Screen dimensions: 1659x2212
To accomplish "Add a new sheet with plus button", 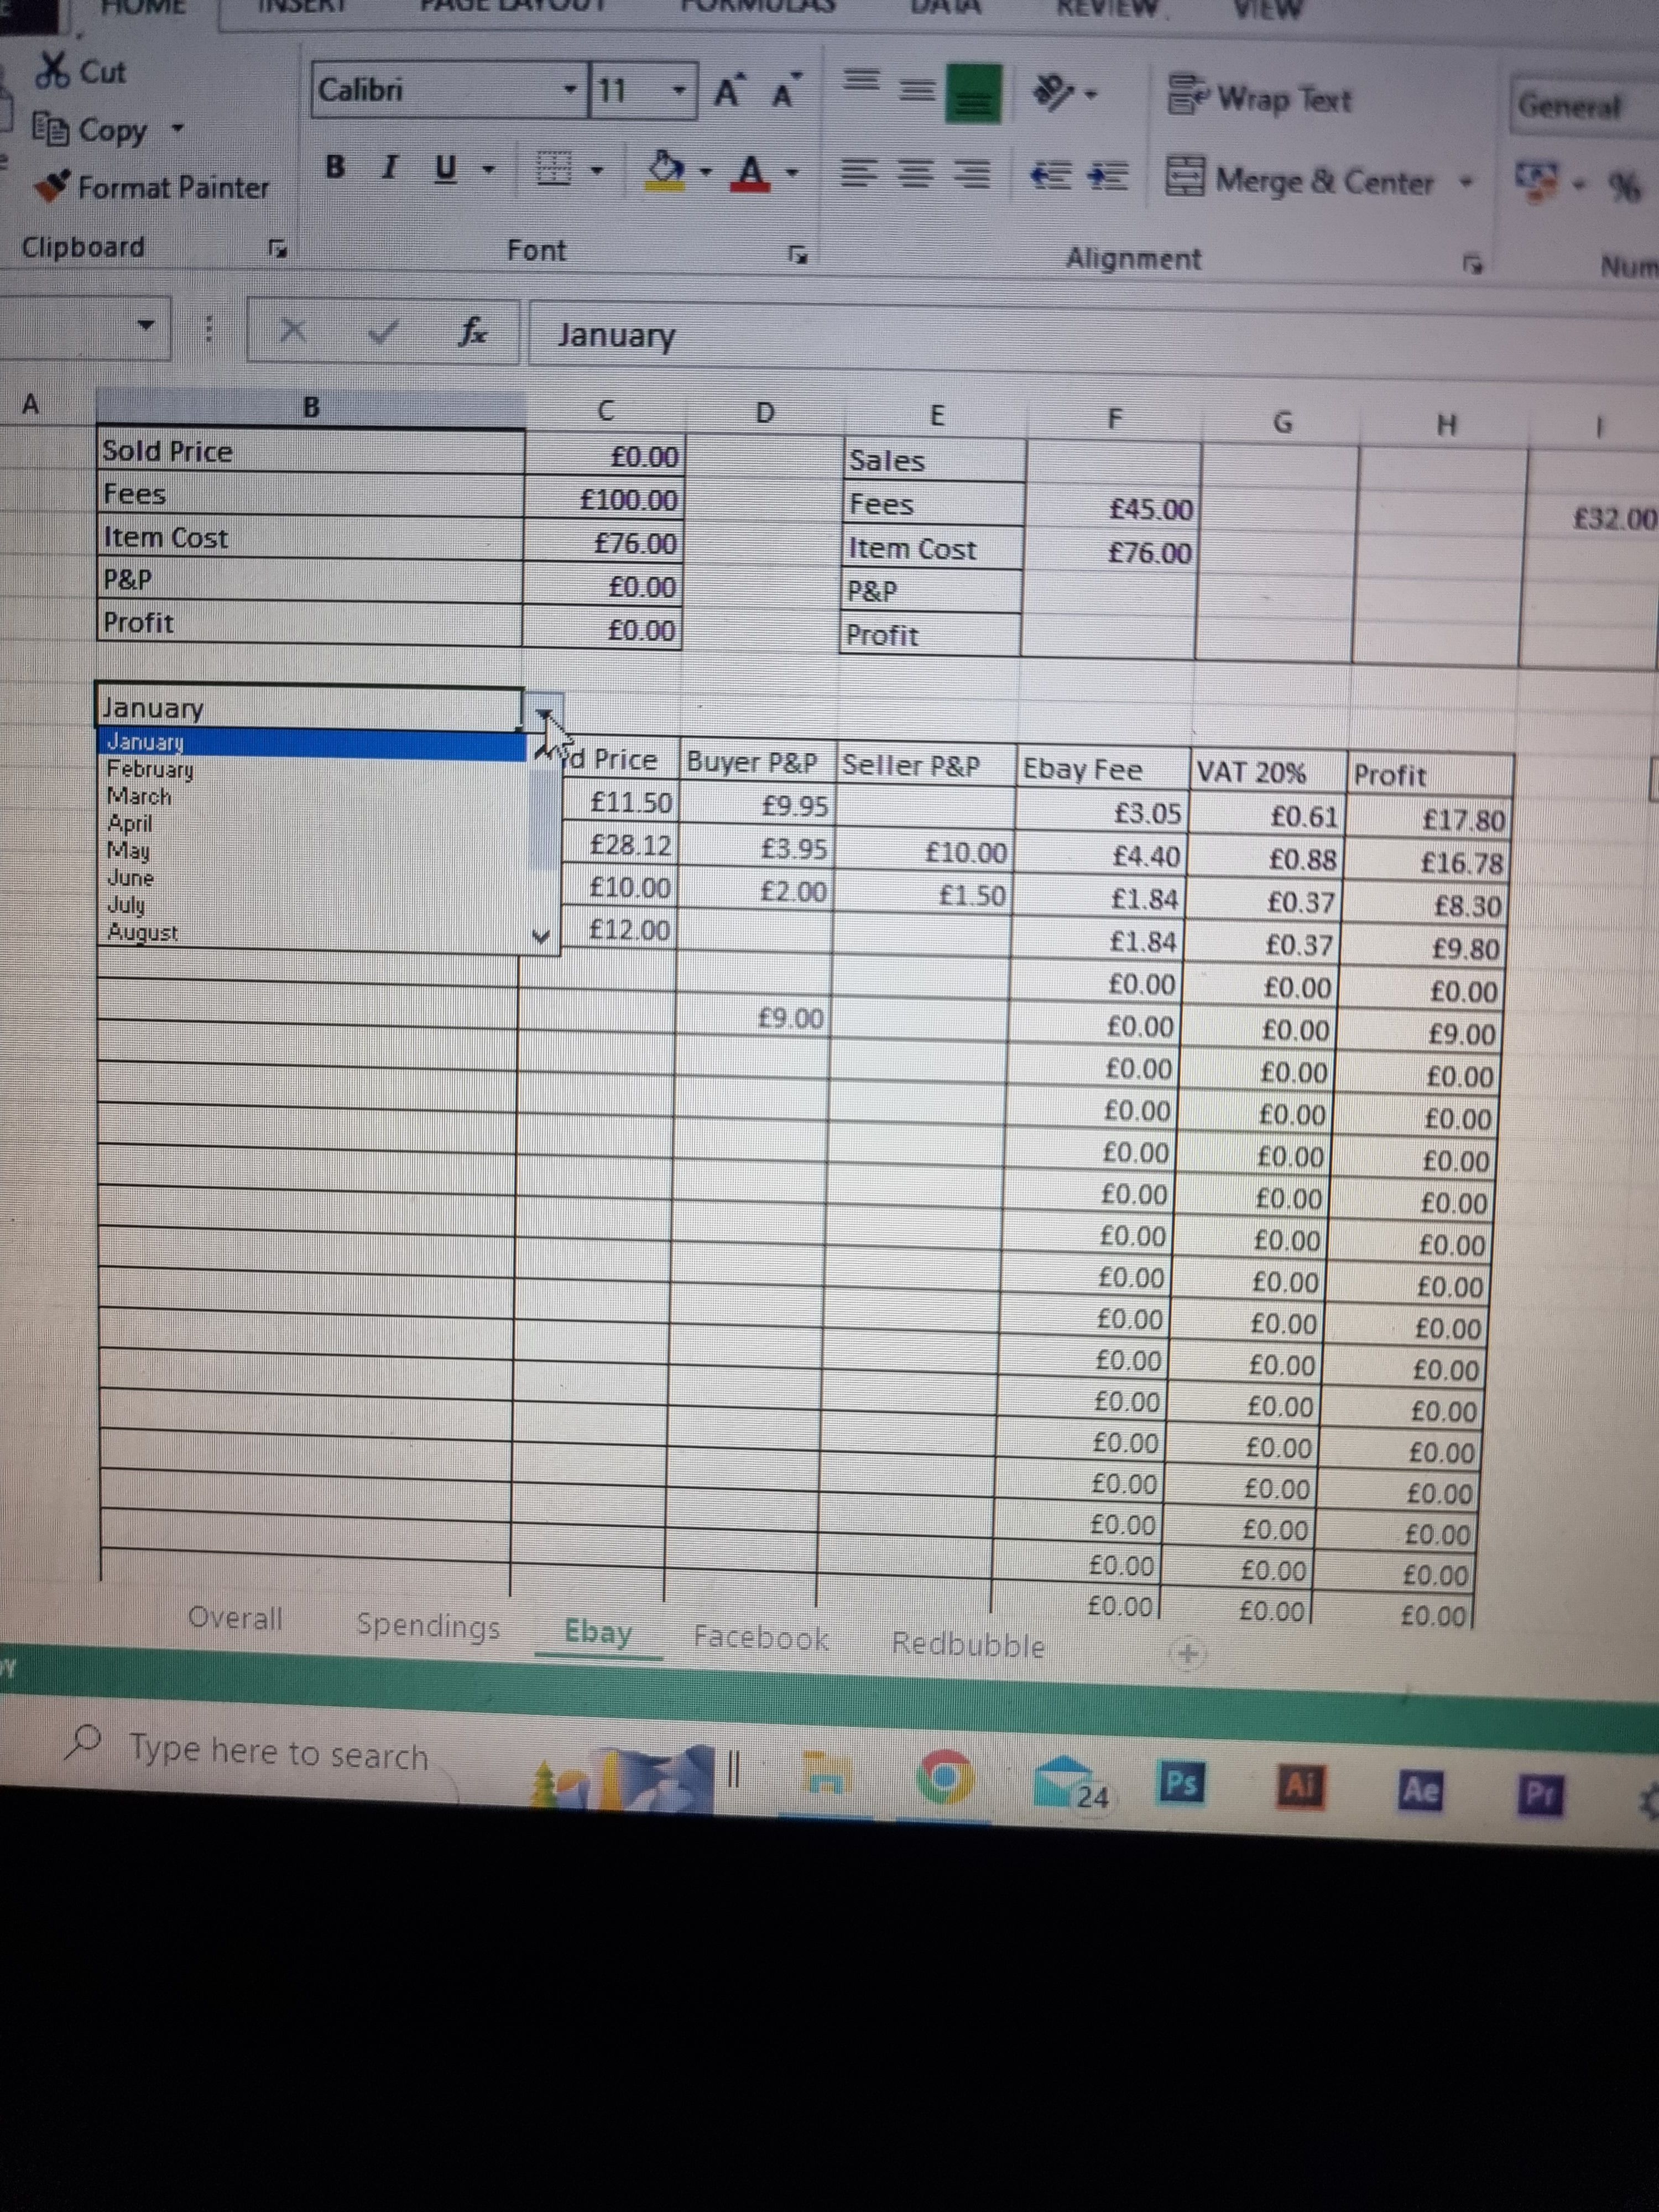I will coord(1187,1653).
